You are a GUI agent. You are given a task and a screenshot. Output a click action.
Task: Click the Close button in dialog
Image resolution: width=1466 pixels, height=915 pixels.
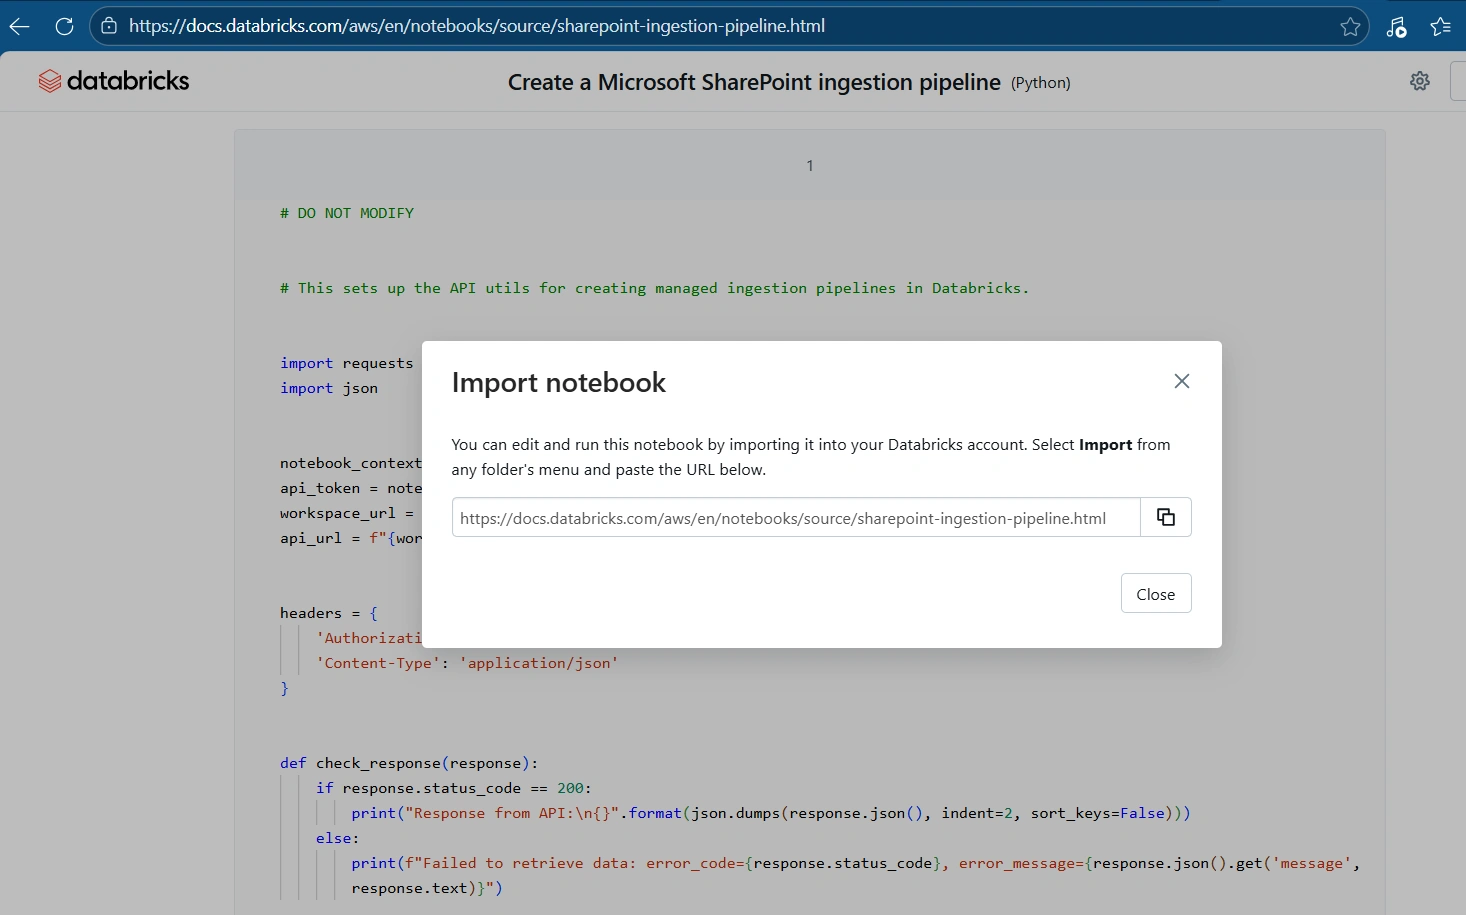click(1156, 593)
